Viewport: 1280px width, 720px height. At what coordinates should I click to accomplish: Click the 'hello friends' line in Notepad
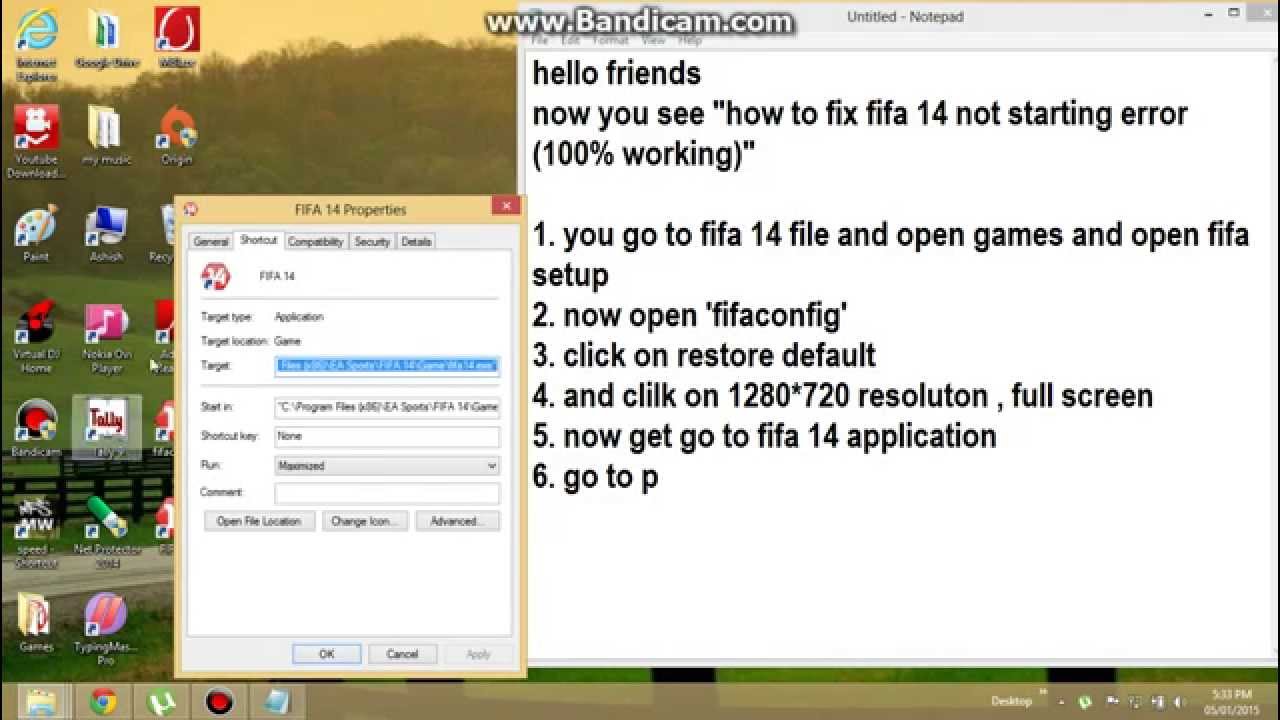[616, 74]
